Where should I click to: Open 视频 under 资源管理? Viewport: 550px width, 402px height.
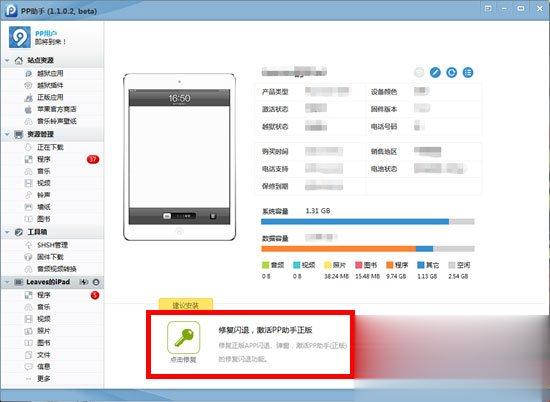point(44,183)
